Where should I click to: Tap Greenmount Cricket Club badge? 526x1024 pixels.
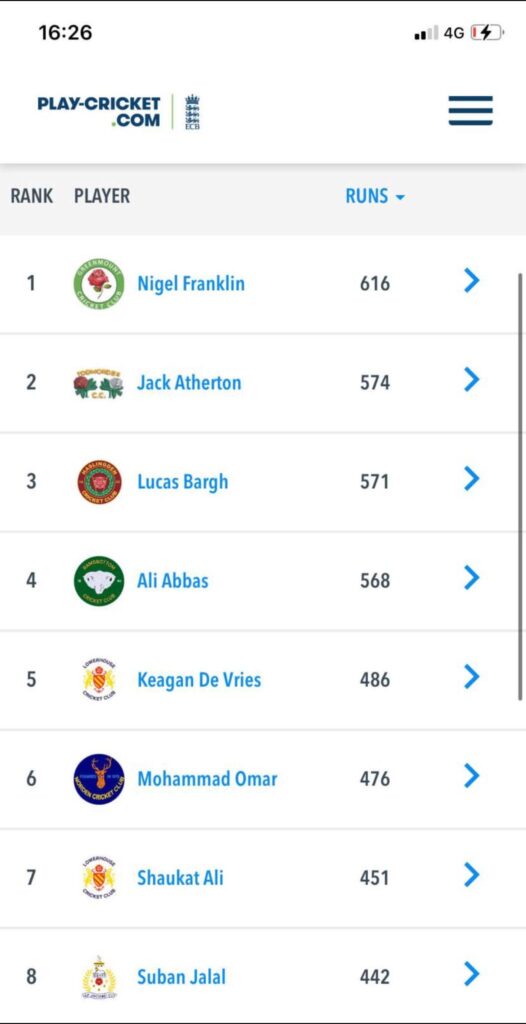[99, 283]
